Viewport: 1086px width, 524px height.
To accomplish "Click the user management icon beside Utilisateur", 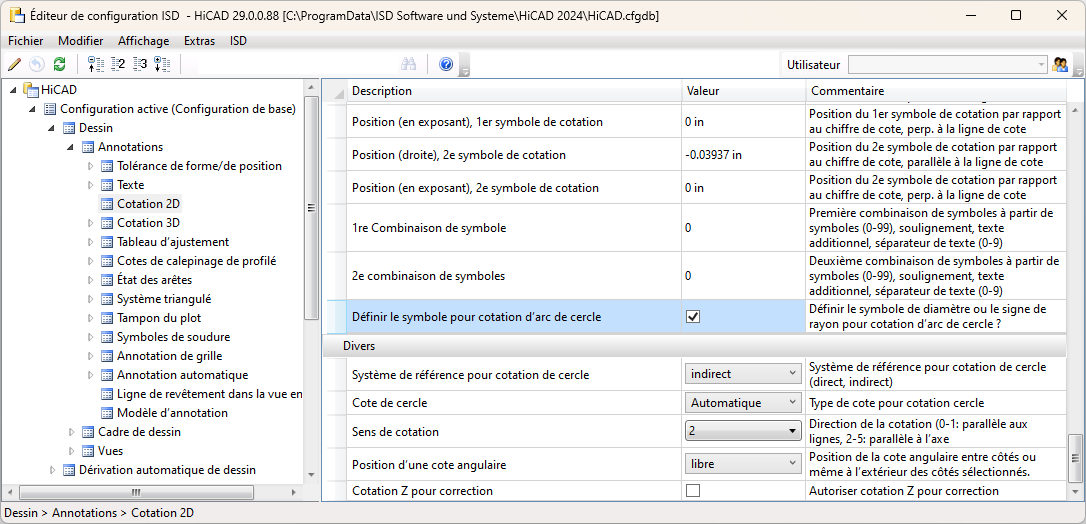I will (x=1060, y=64).
